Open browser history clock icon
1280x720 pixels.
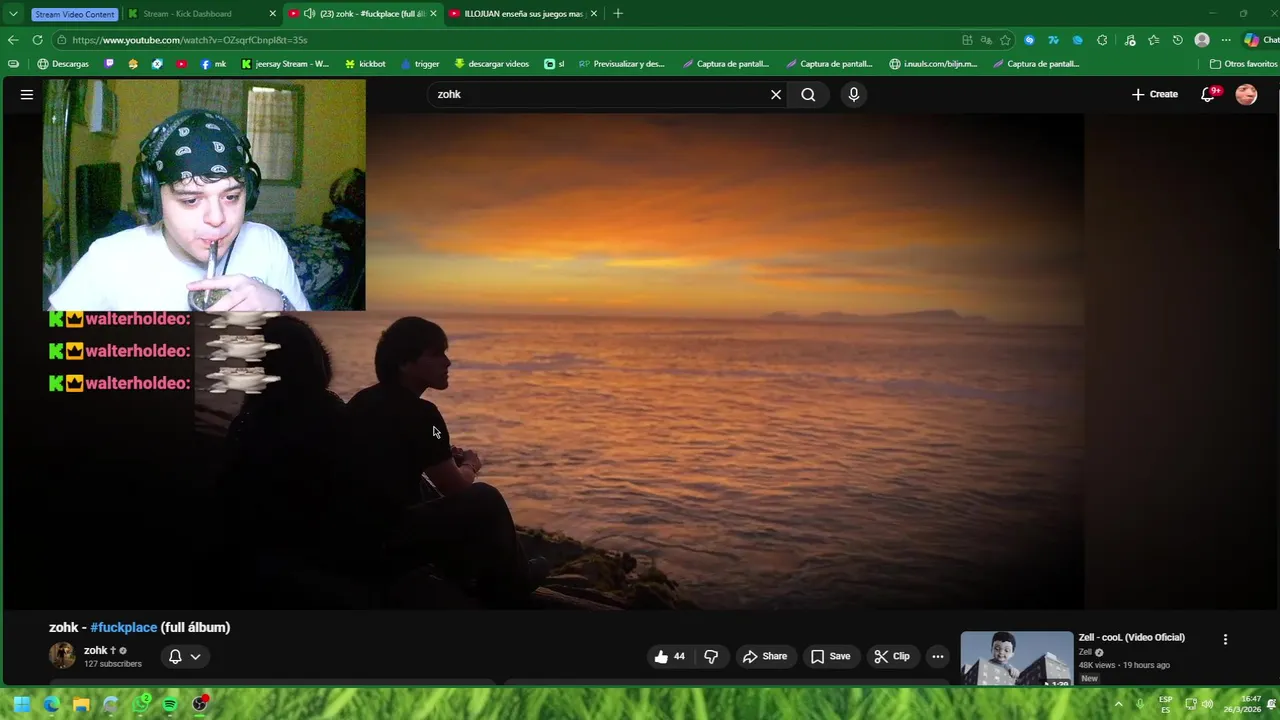(x=1178, y=40)
